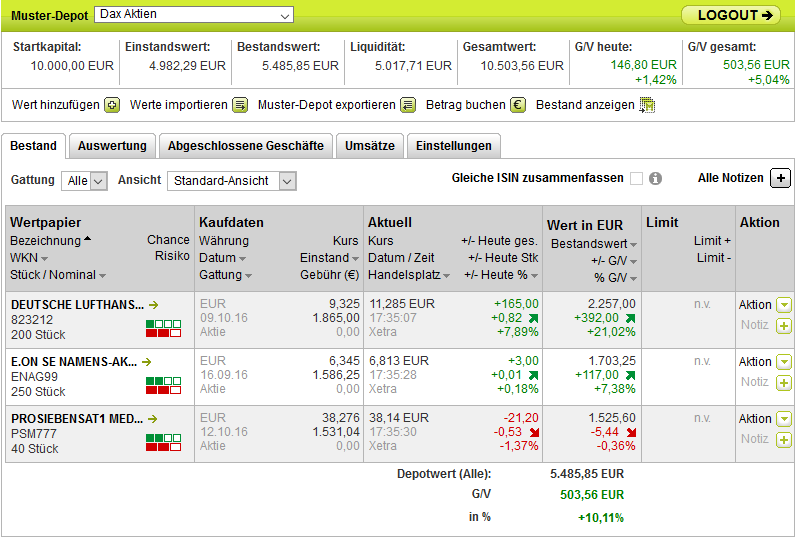
Task: Click Chance/Risiko indicator of E.ON row
Action: 163,385
